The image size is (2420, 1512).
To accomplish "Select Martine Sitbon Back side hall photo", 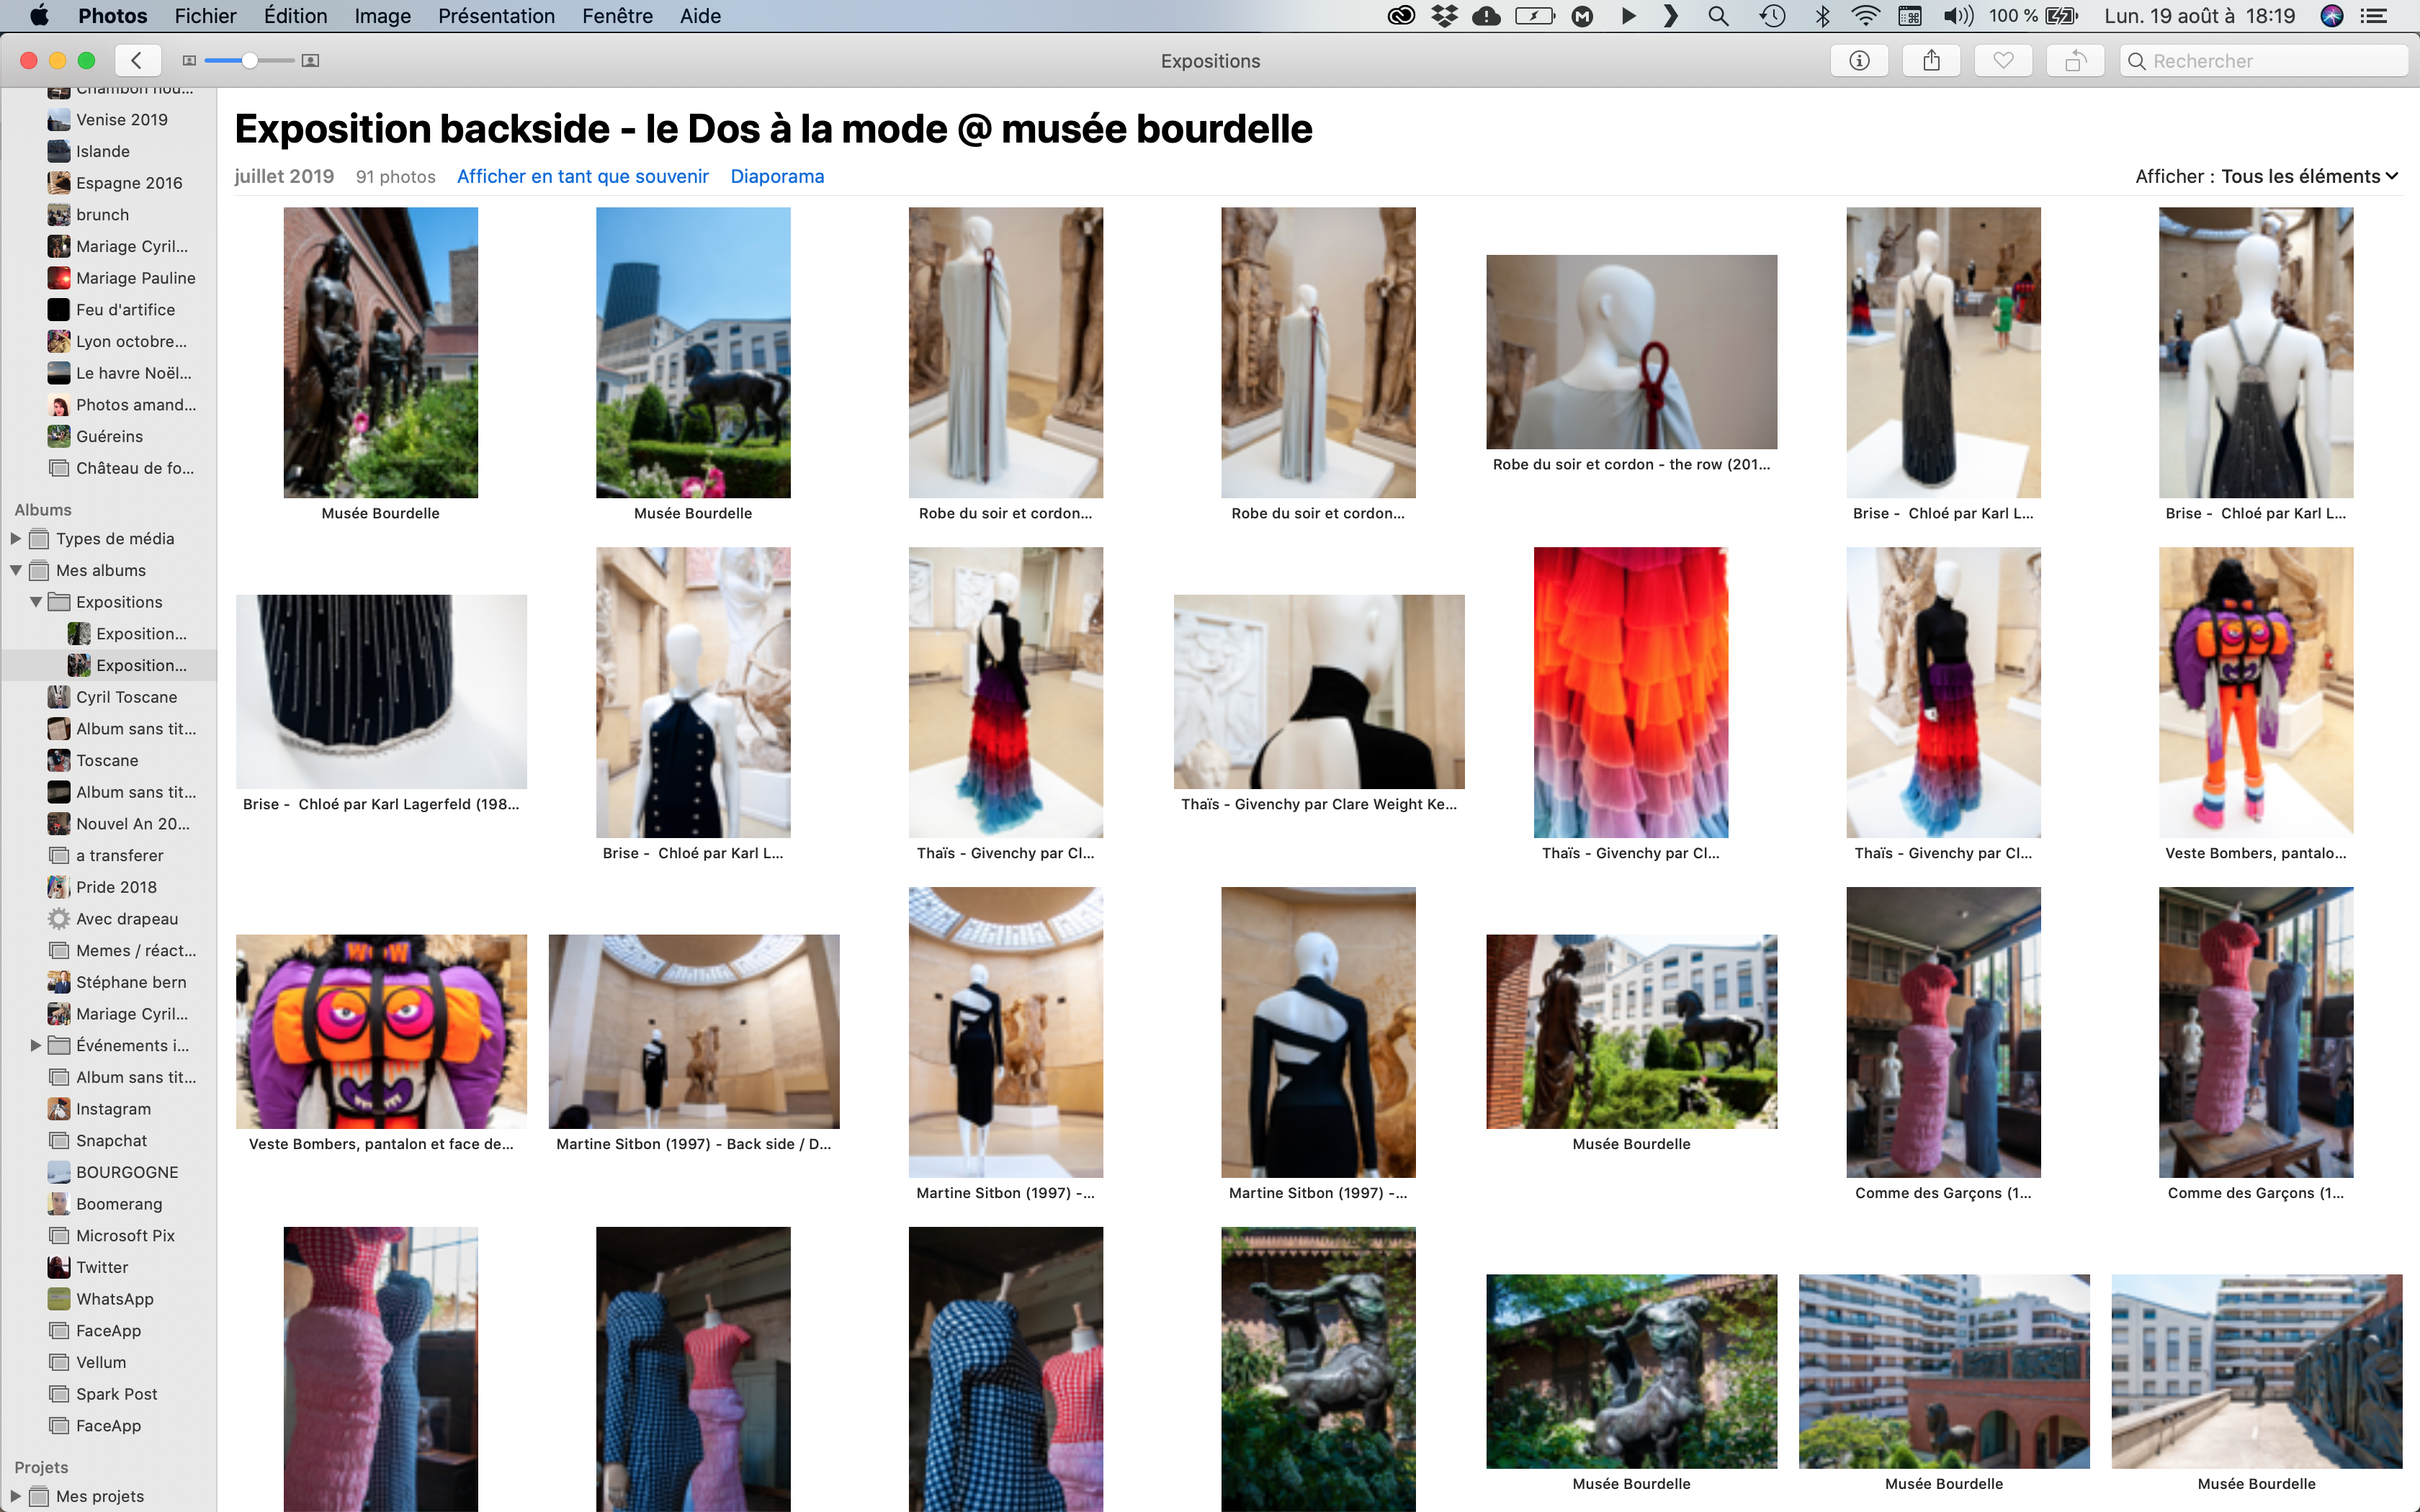I will pyautogui.click(x=694, y=1032).
